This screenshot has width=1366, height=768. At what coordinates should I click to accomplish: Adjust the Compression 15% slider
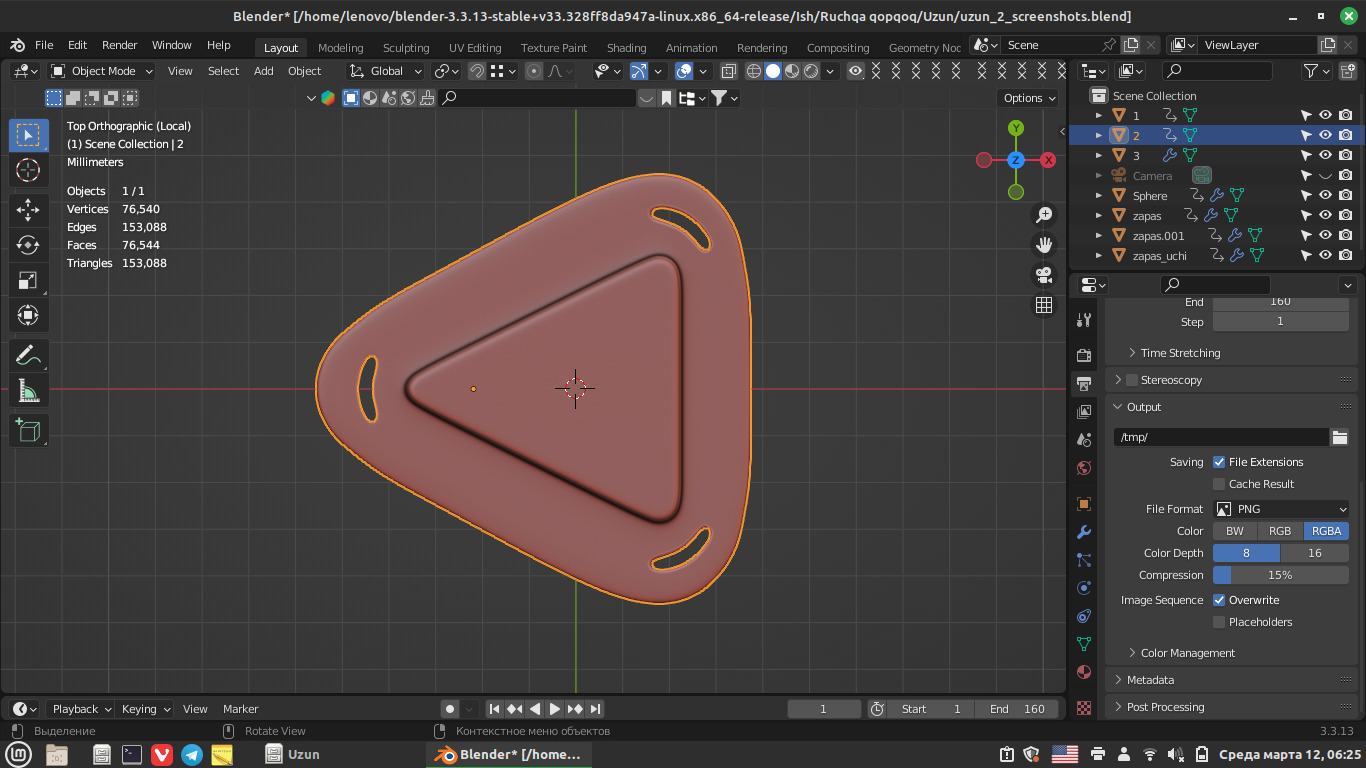[x=1281, y=575]
